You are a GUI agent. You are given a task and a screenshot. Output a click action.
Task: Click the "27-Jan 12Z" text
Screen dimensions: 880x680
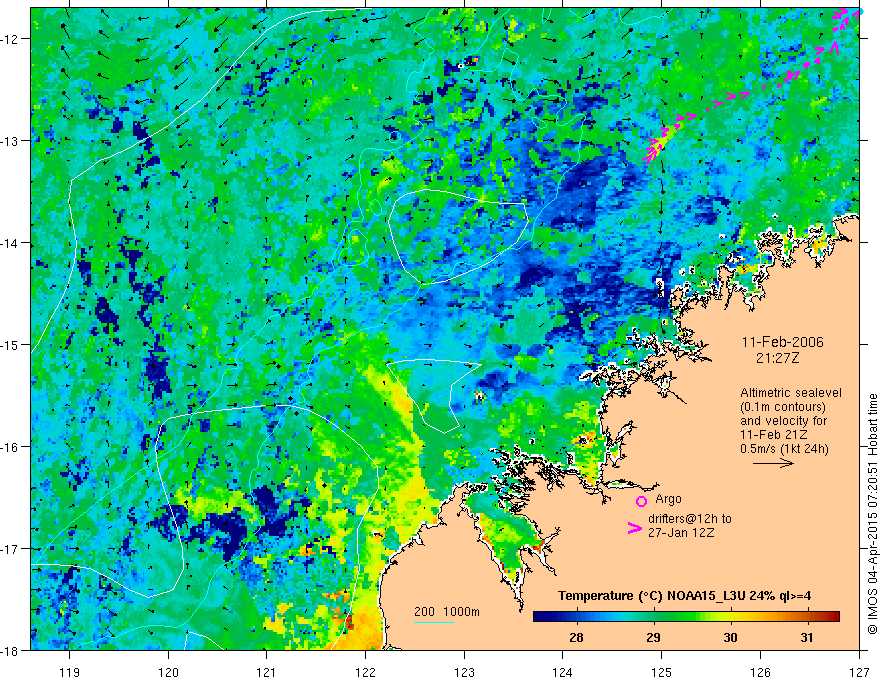pyautogui.click(x=681, y=533)
